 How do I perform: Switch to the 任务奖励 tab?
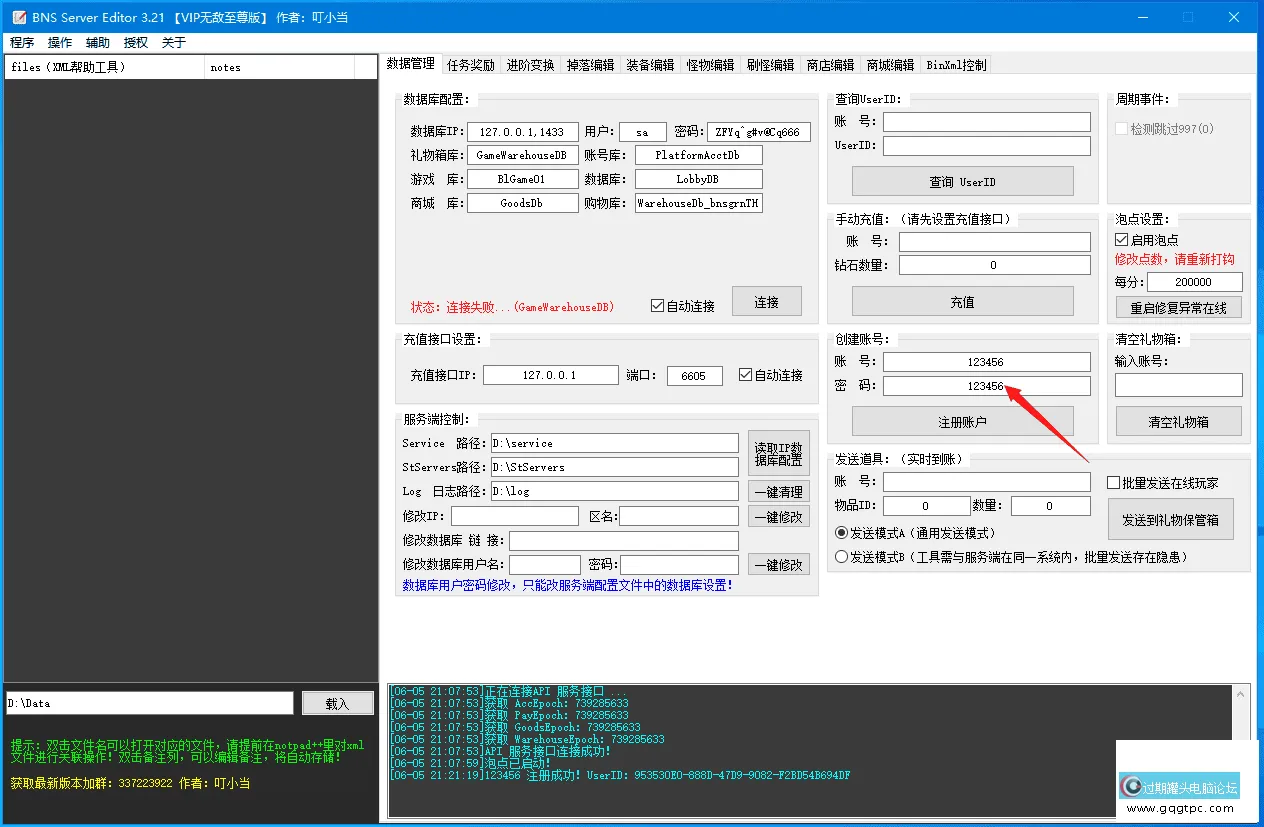[x=471, y=65]
